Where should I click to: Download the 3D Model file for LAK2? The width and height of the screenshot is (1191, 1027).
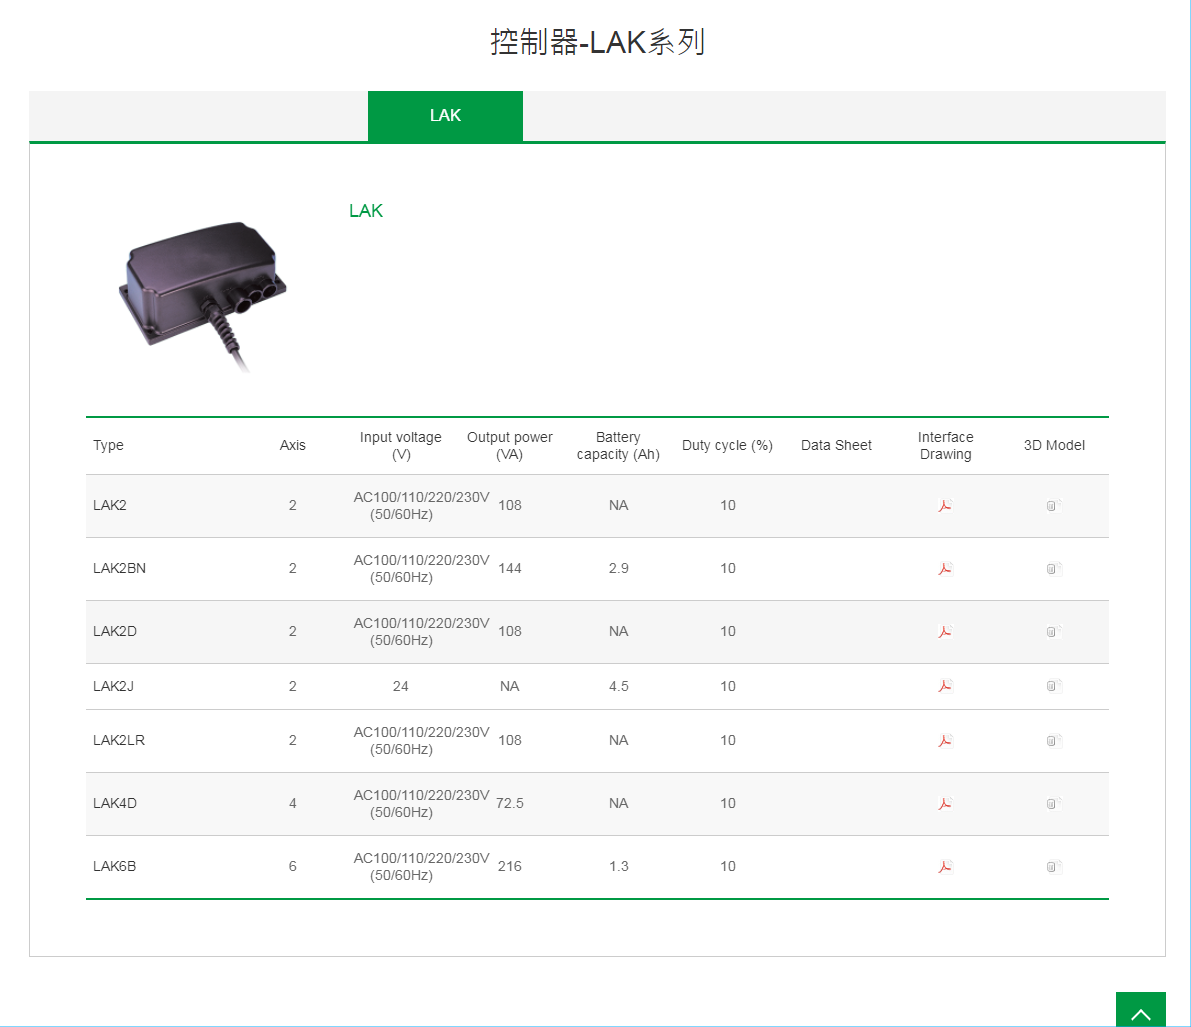point(1052,505)
